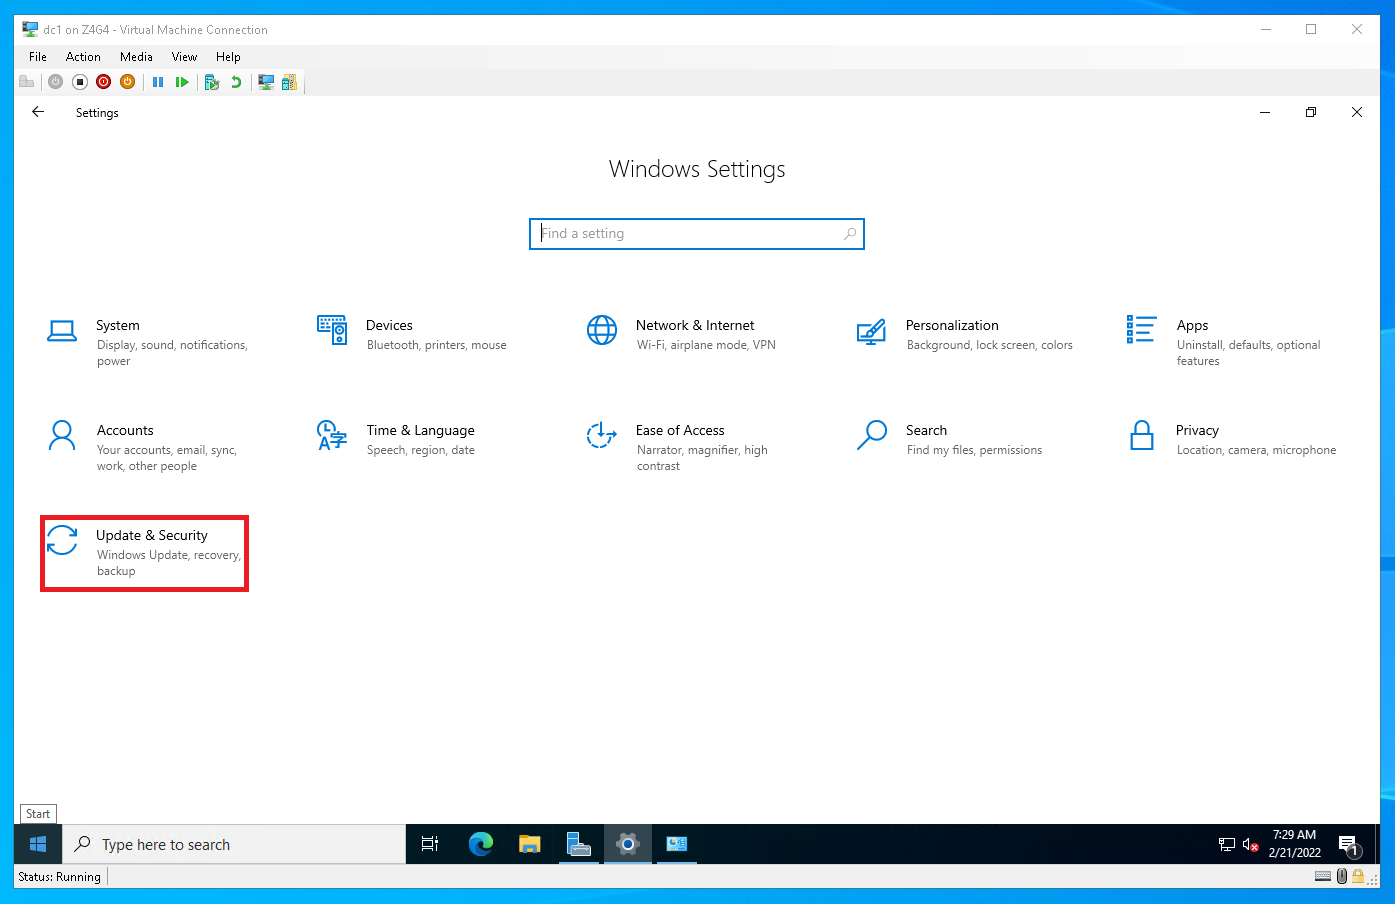Image resolution: width=1395 pixels, height=904 pixels.
Task: Click the green Reset icon
Action: click(182, 82)
